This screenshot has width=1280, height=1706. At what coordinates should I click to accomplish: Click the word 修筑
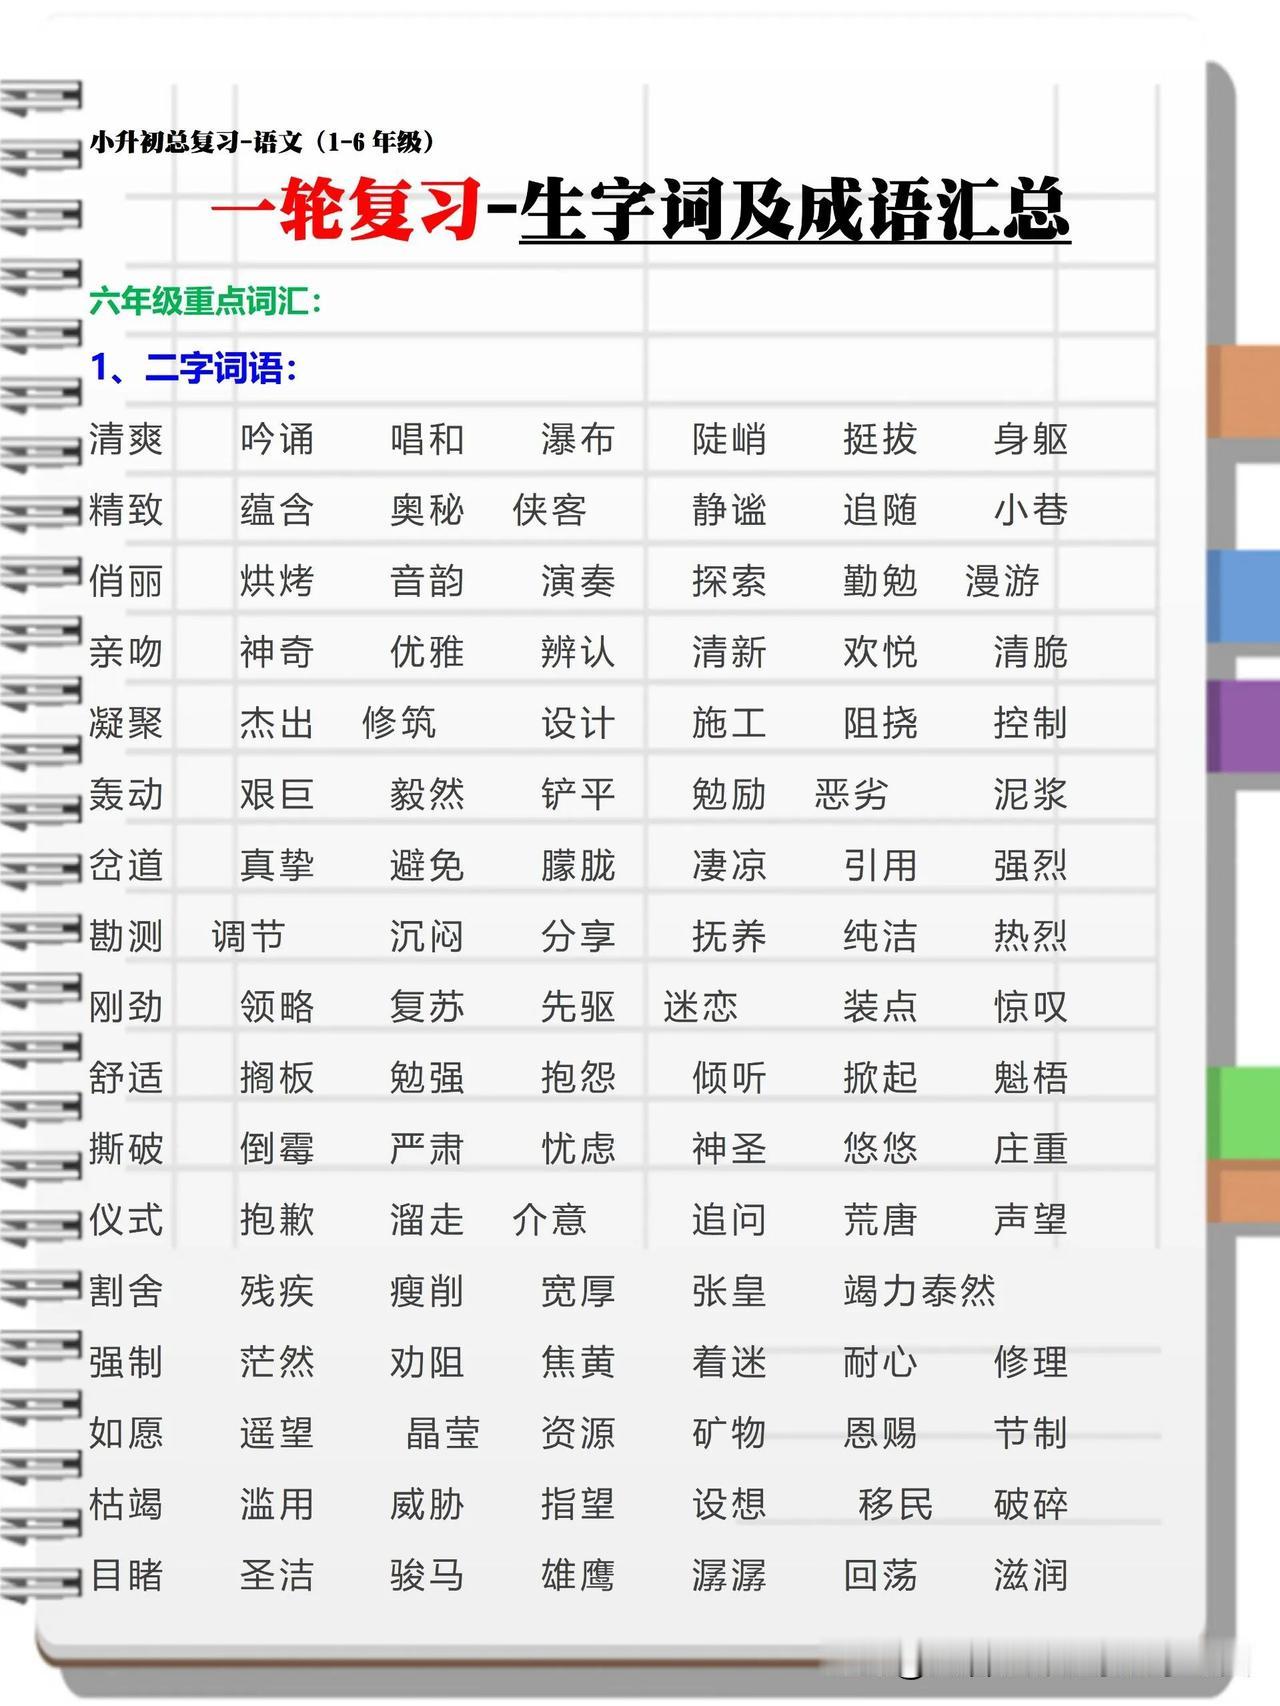click(x=399, y=723)
